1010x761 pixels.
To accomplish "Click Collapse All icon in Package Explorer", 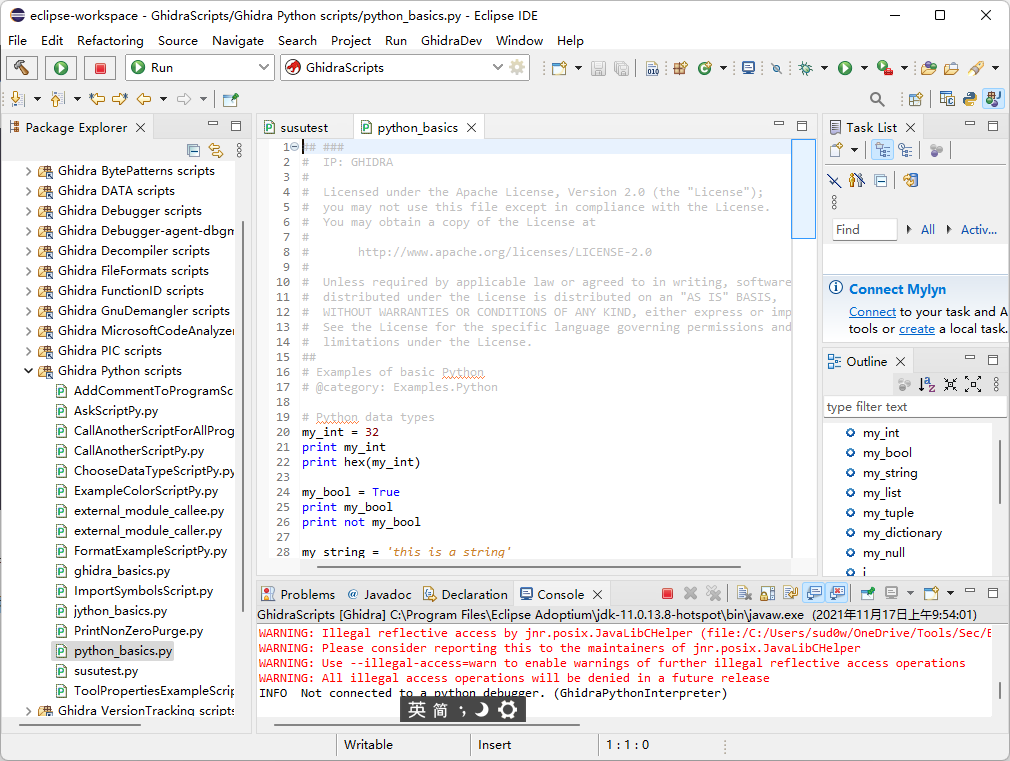I will [193, 150].
